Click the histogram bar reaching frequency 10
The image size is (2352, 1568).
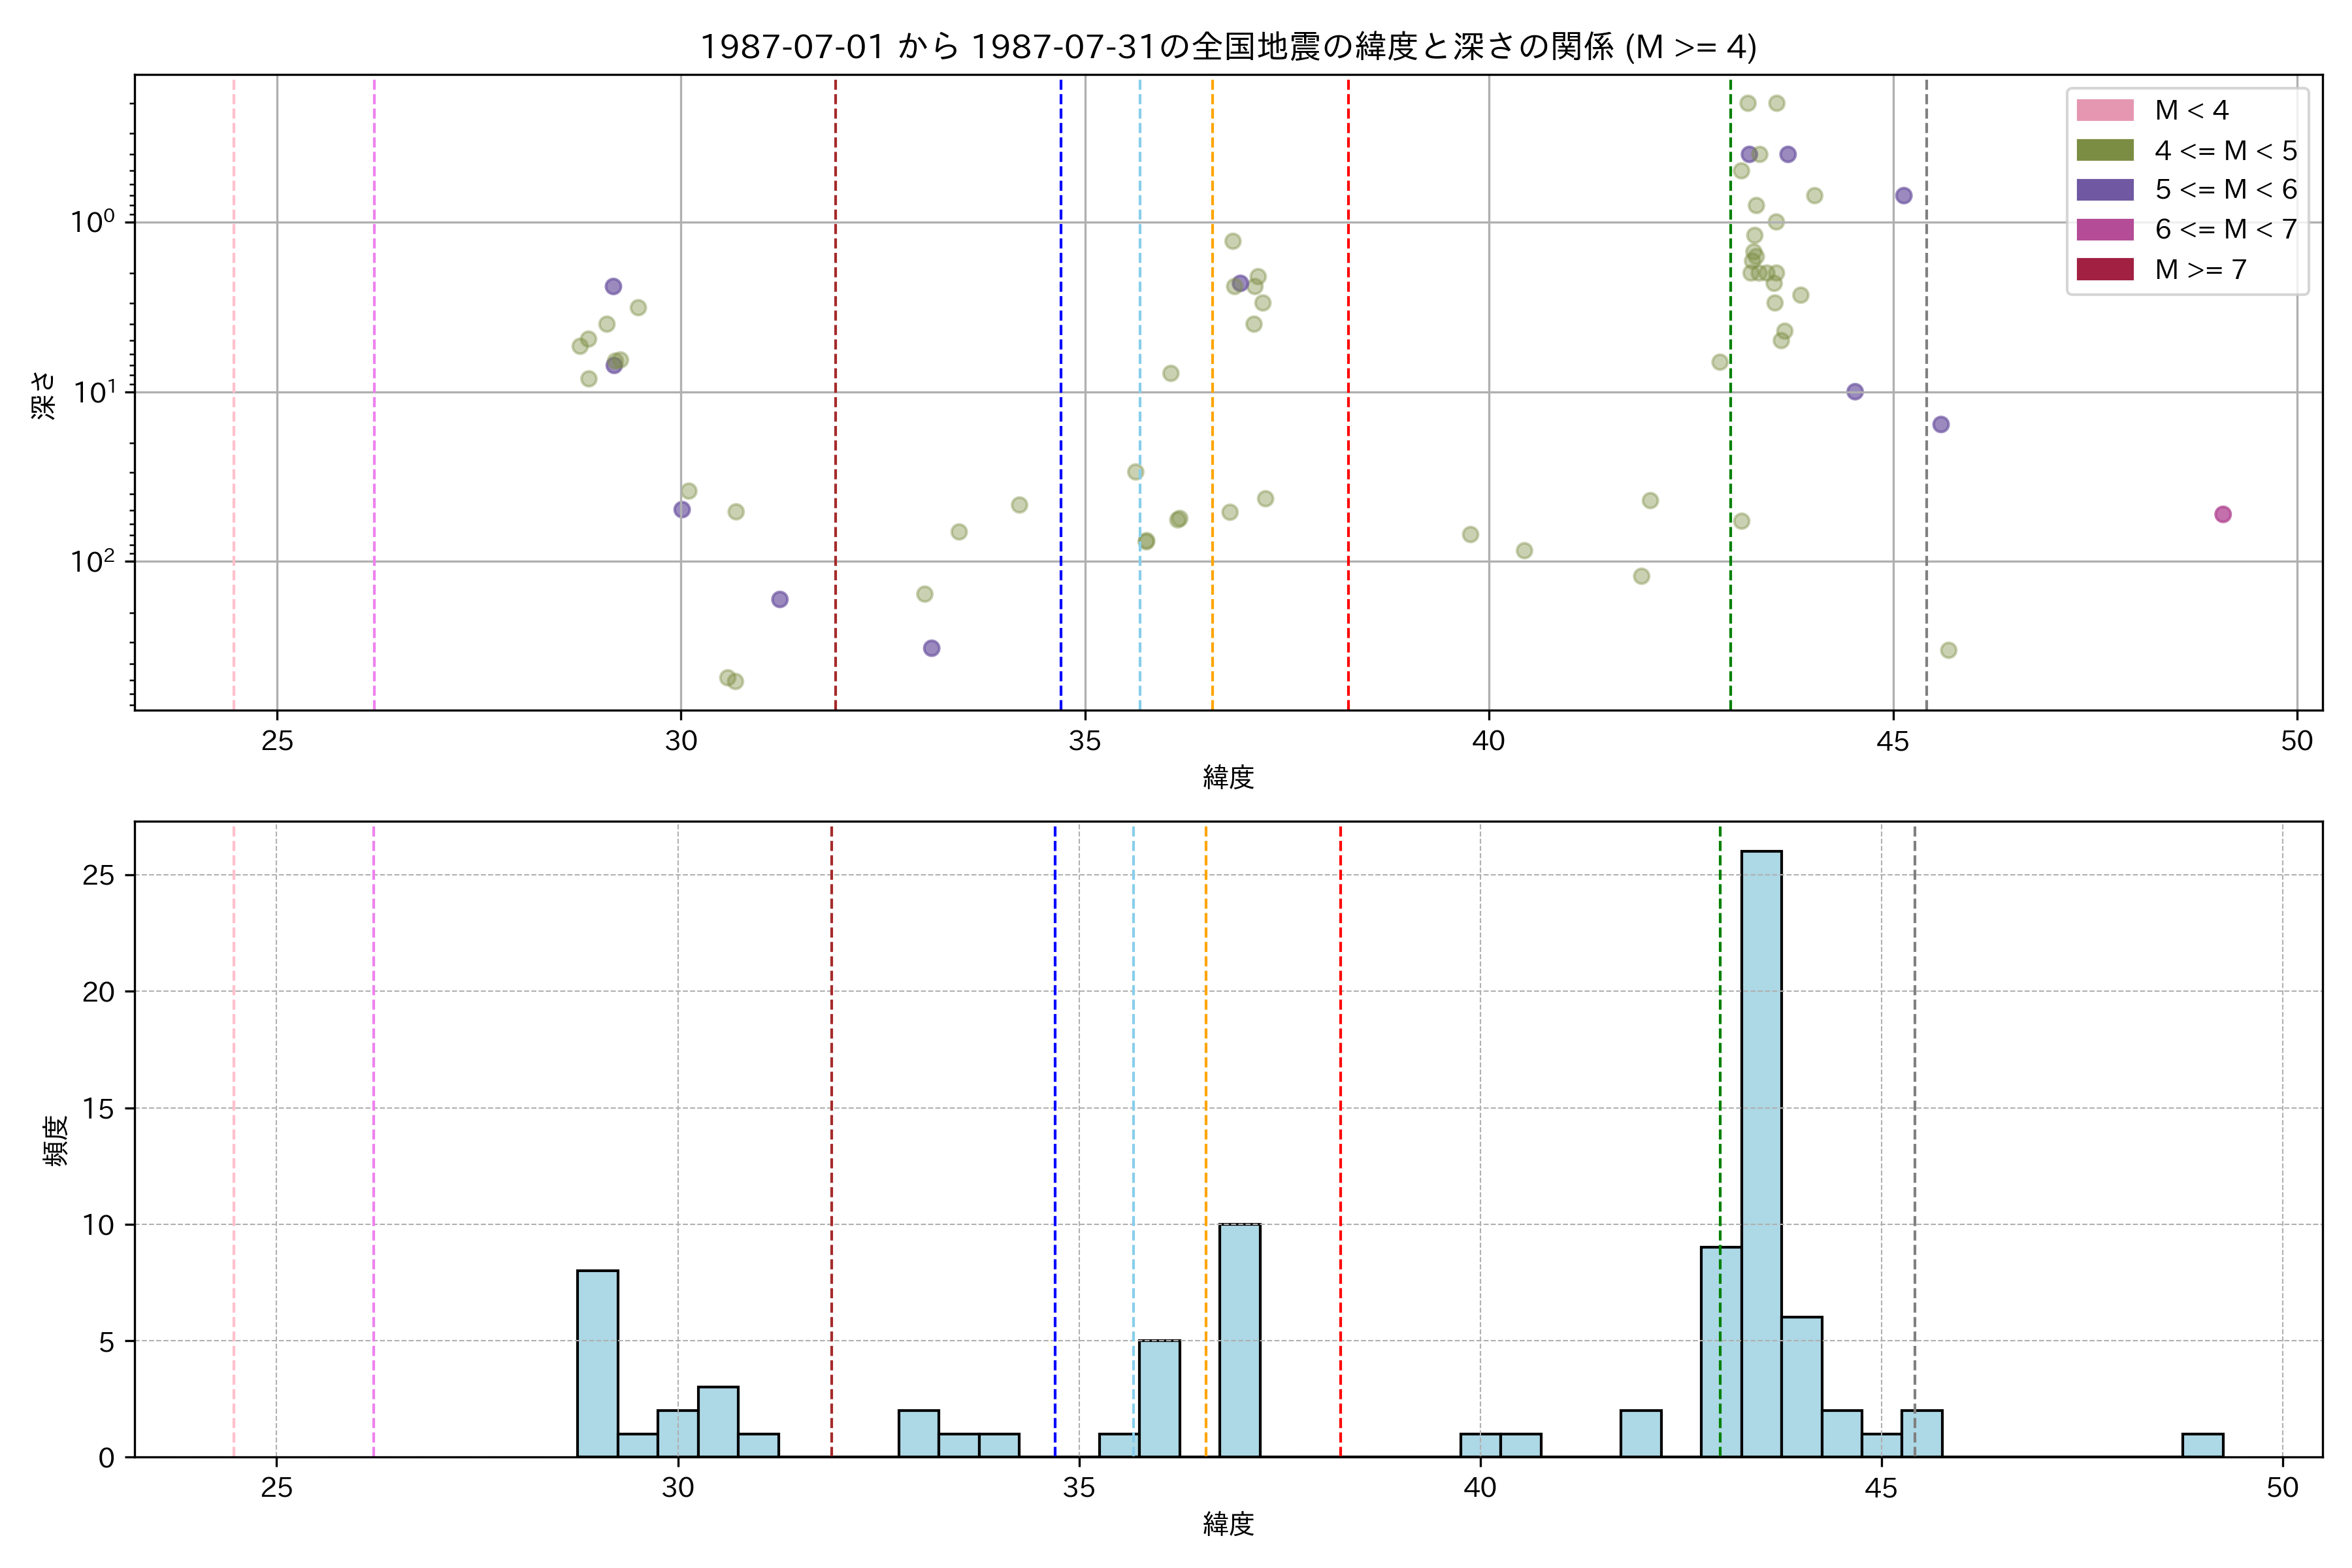coord(1239,1340)
